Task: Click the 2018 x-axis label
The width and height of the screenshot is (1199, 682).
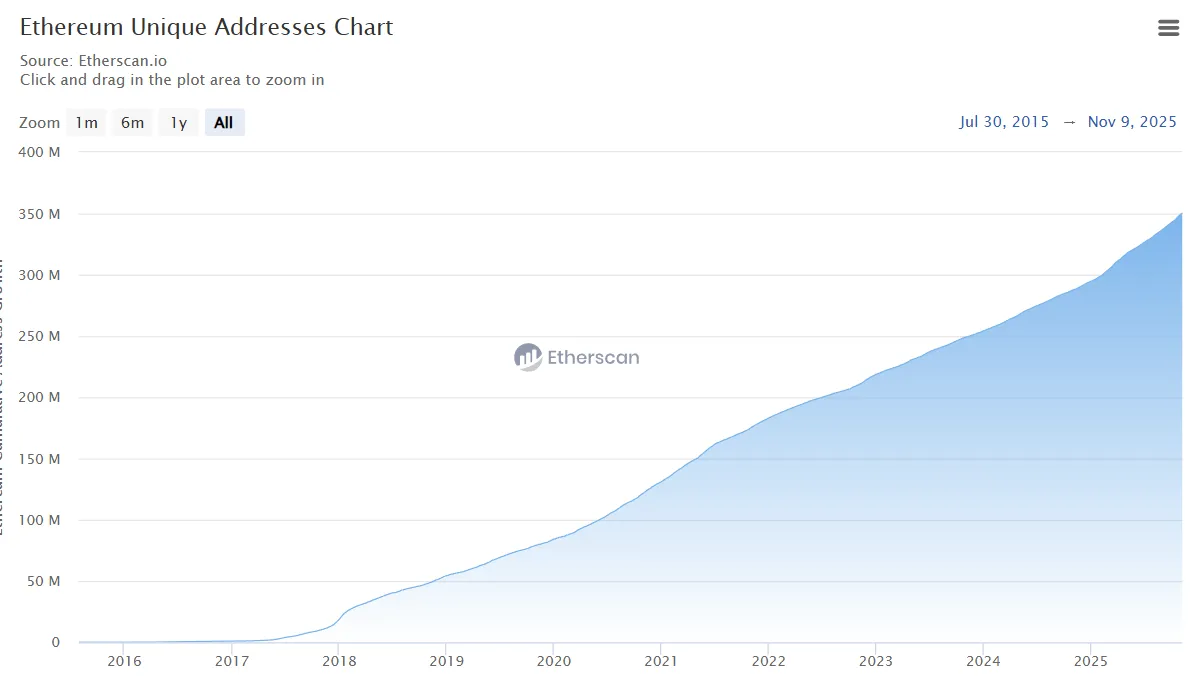Action: 339,661
